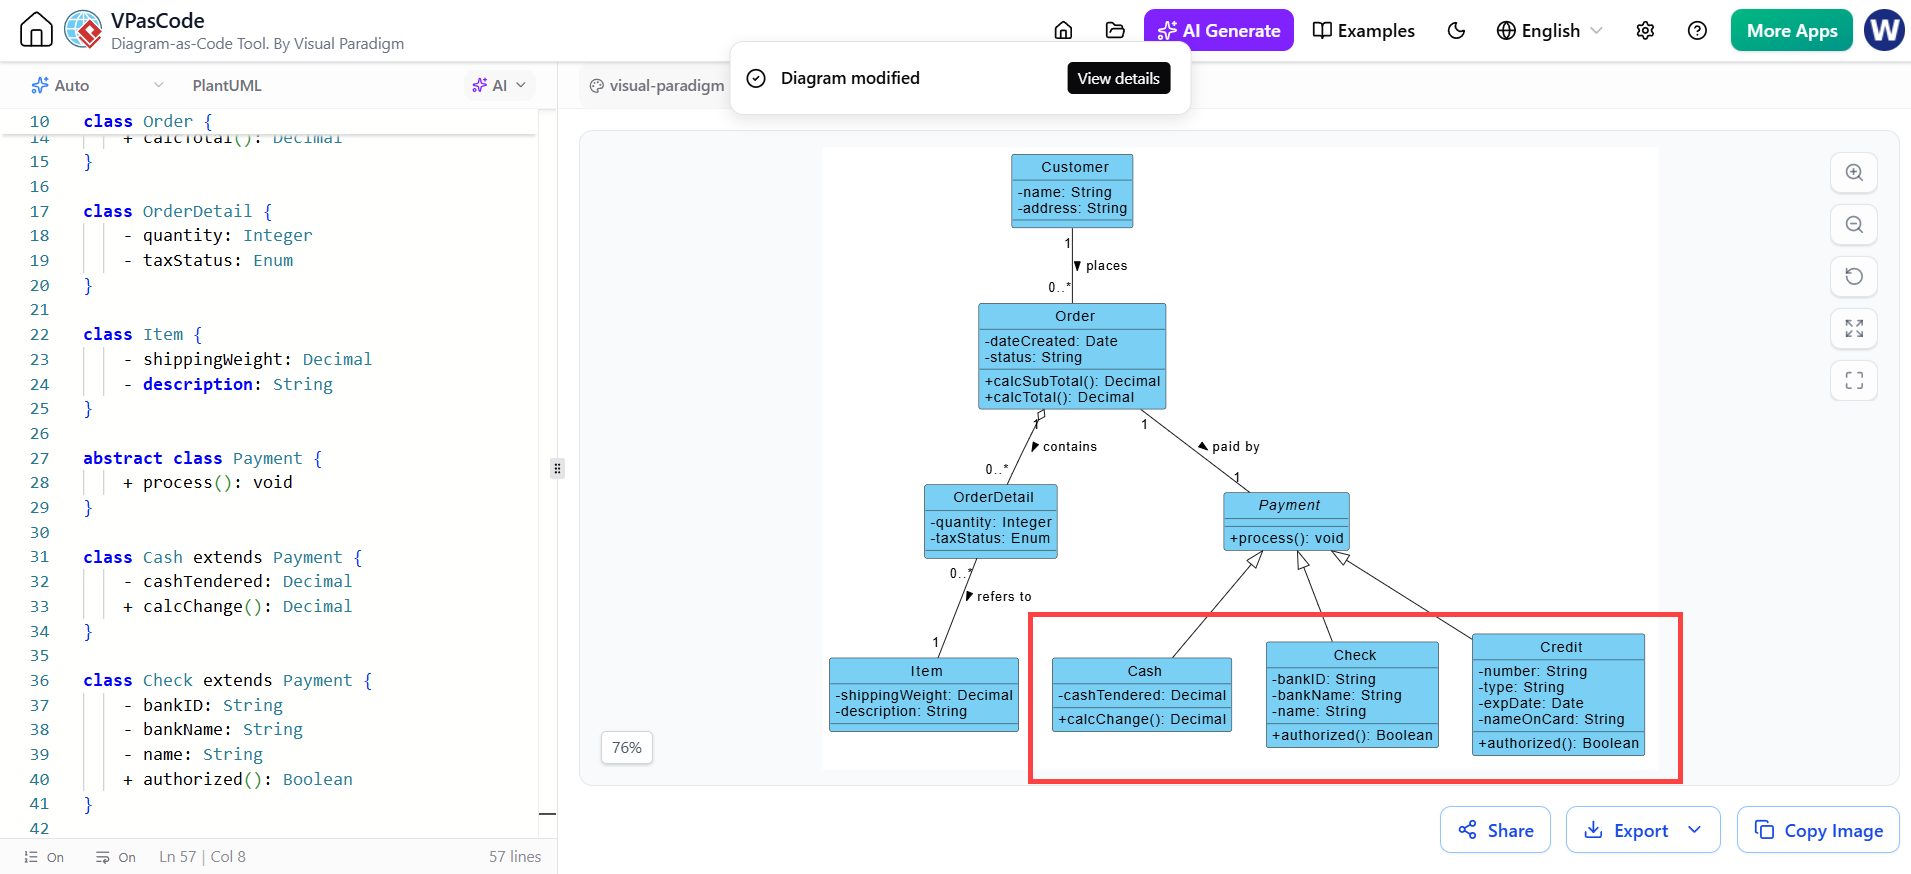
Task: Zoom out on the diagram
Action: tap(1853, 224)
